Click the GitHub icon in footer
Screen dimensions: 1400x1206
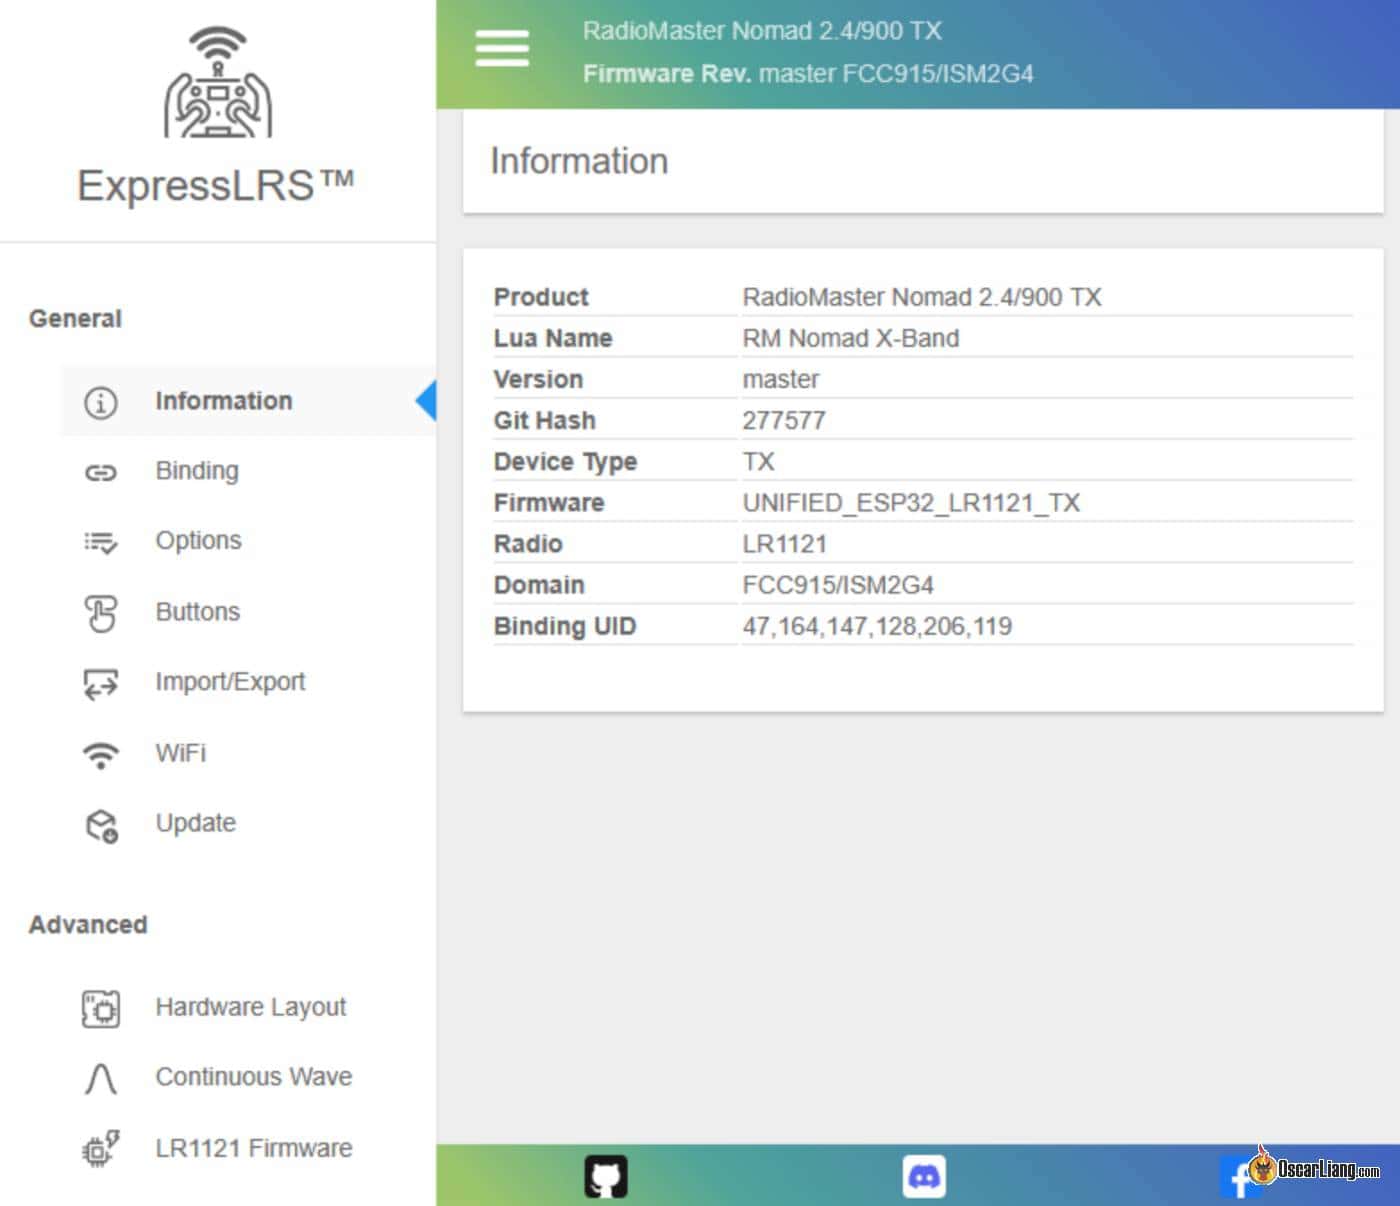coord(606,1177)
